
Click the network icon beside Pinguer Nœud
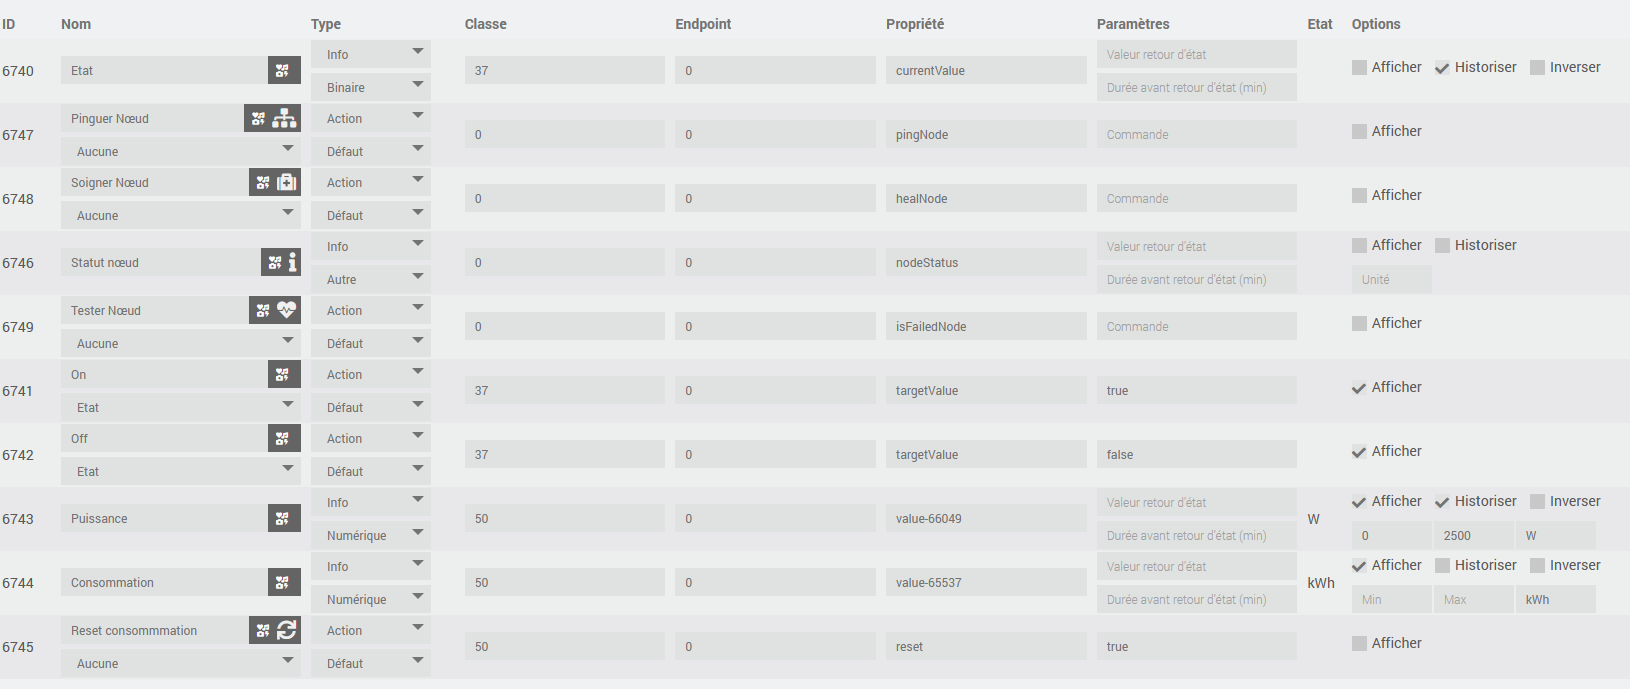point(285,119)
